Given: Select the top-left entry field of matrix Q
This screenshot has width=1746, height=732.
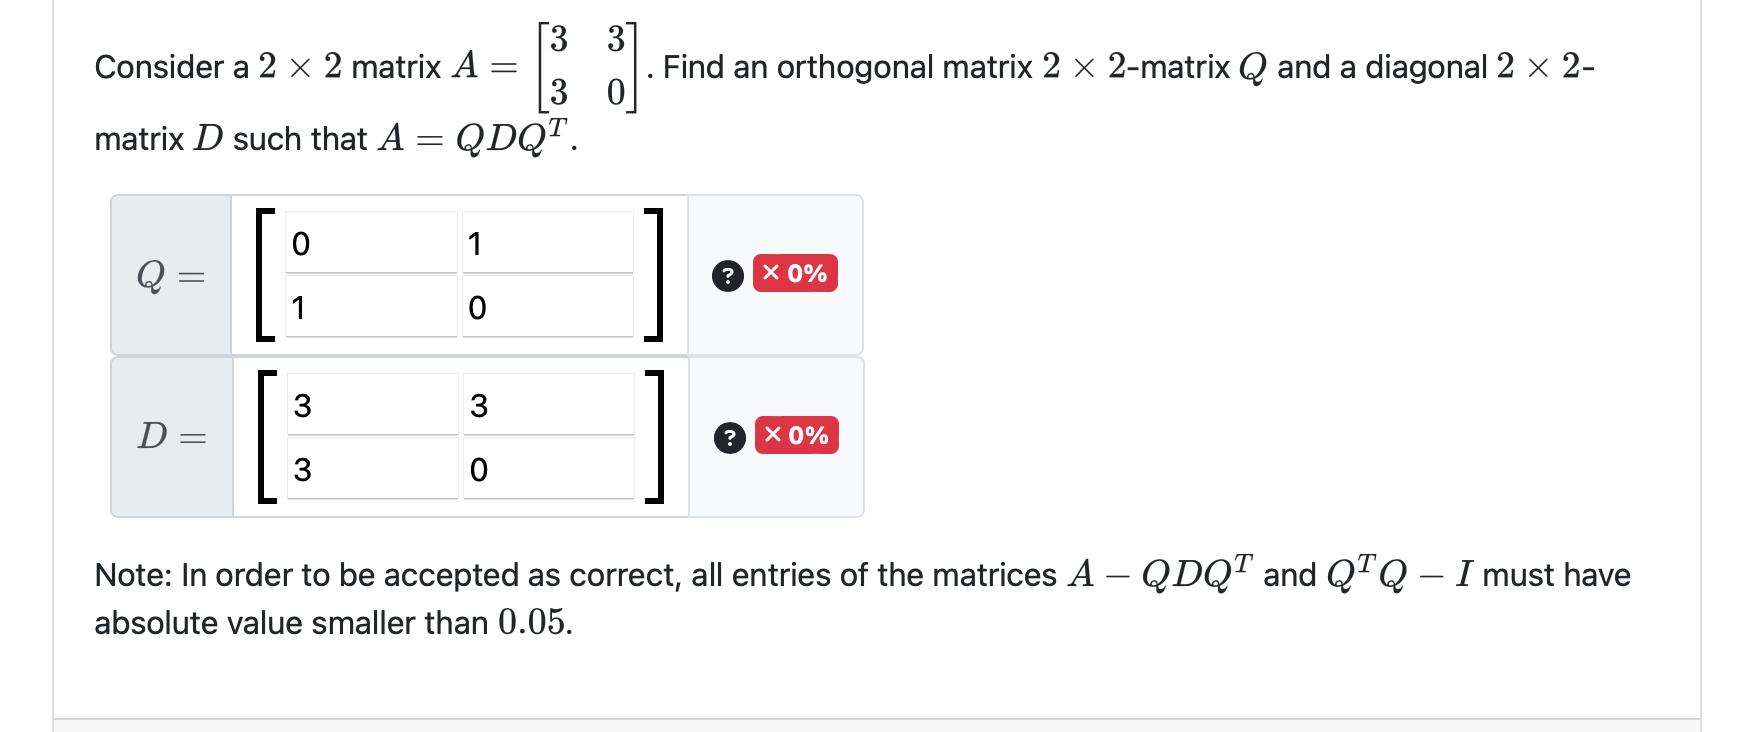Looking at the screenshot, I should (370, 241).
